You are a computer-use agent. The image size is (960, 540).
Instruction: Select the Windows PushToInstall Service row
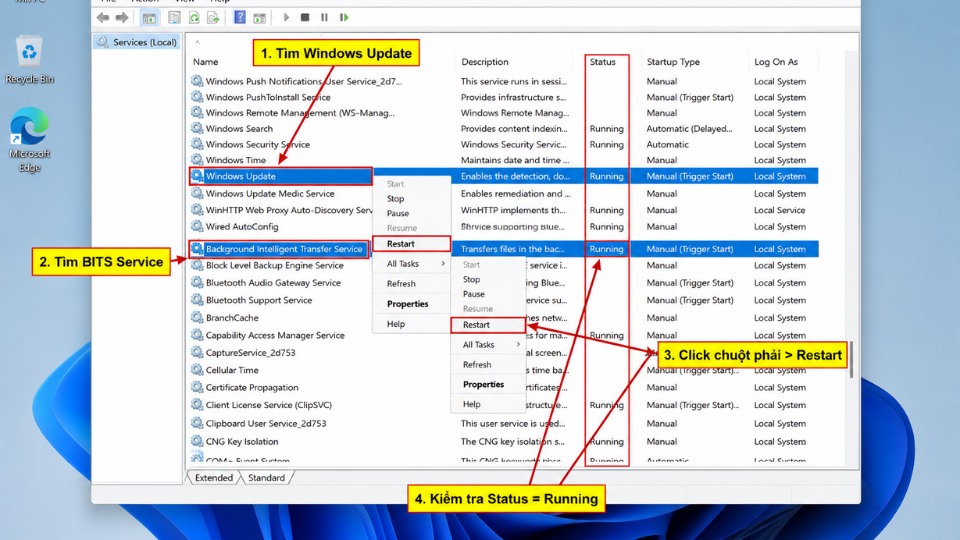tap(503, 97)
